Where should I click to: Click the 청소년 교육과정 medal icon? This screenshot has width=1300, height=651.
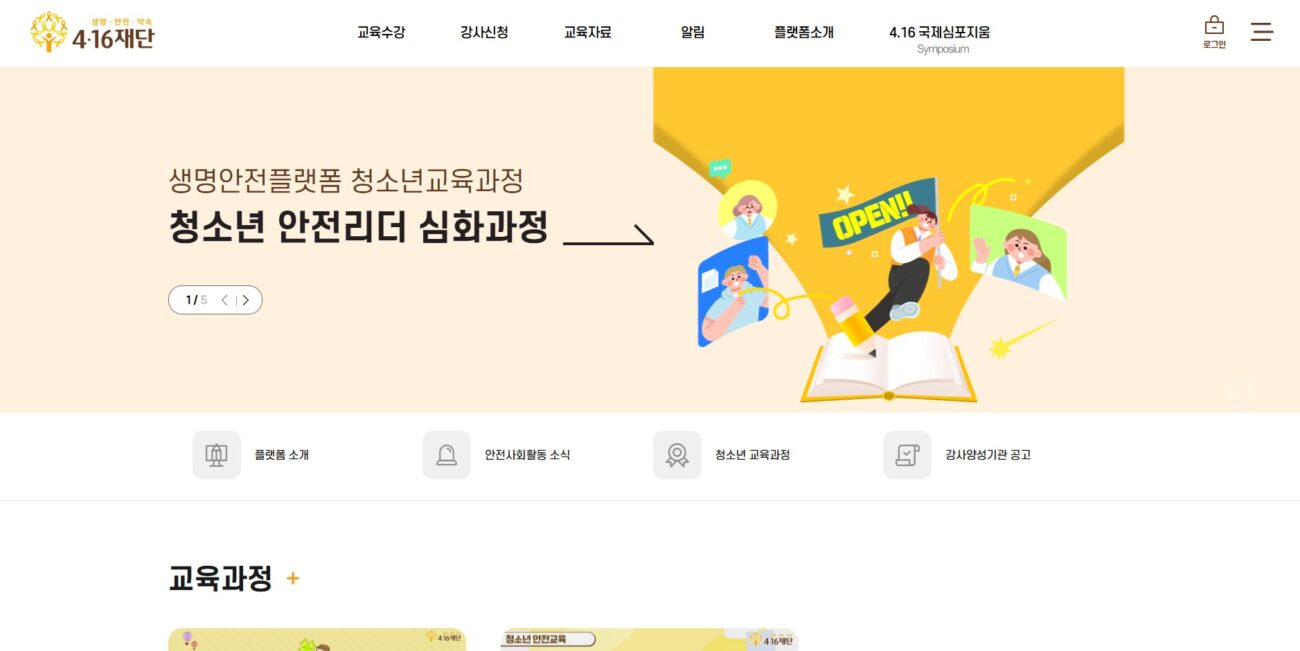pos(677,455)
